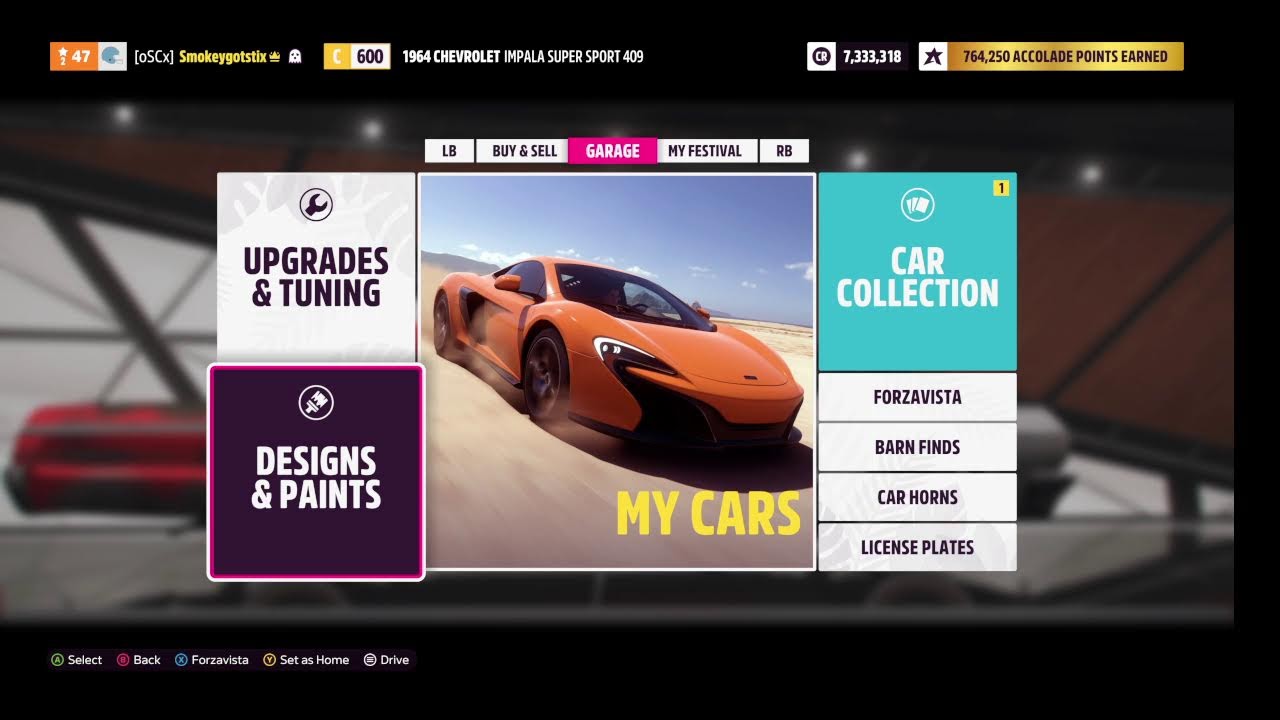Screen dimensions: 1280x720
Task: Open Barn Finds
Action: [917, 447]
